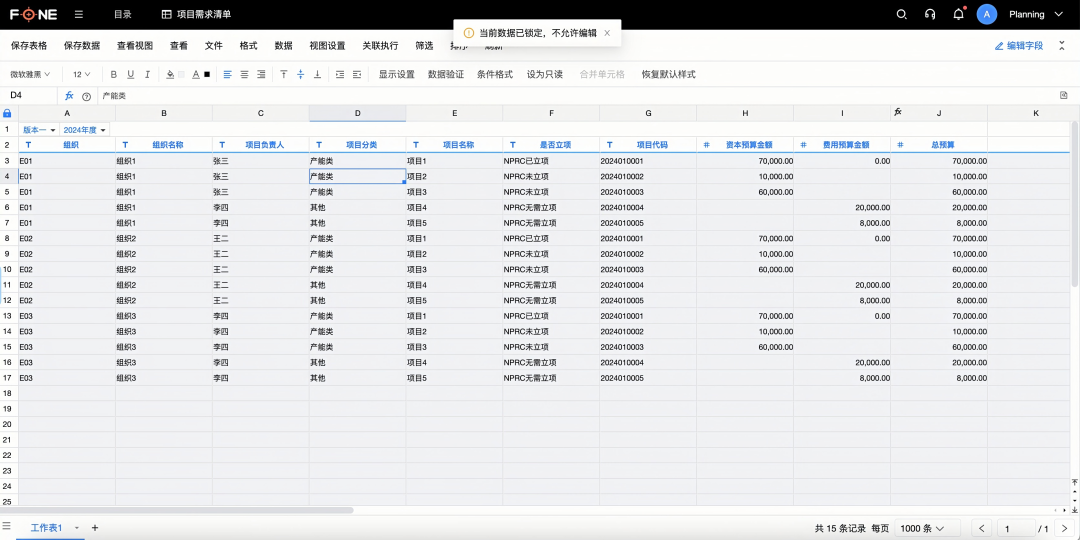Click the font color A icon
The image size is (1080, 540).
click(x=196, y=74)
